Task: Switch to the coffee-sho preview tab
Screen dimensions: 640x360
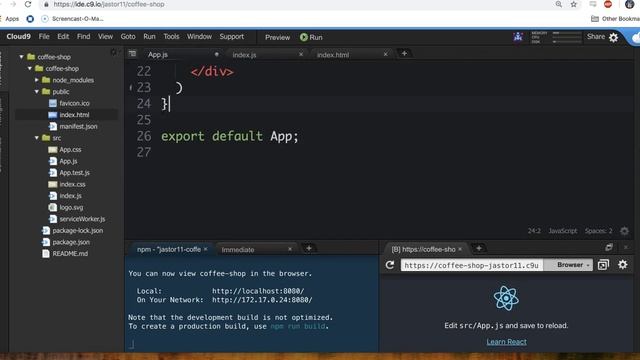Action: (x=423, y=249)
